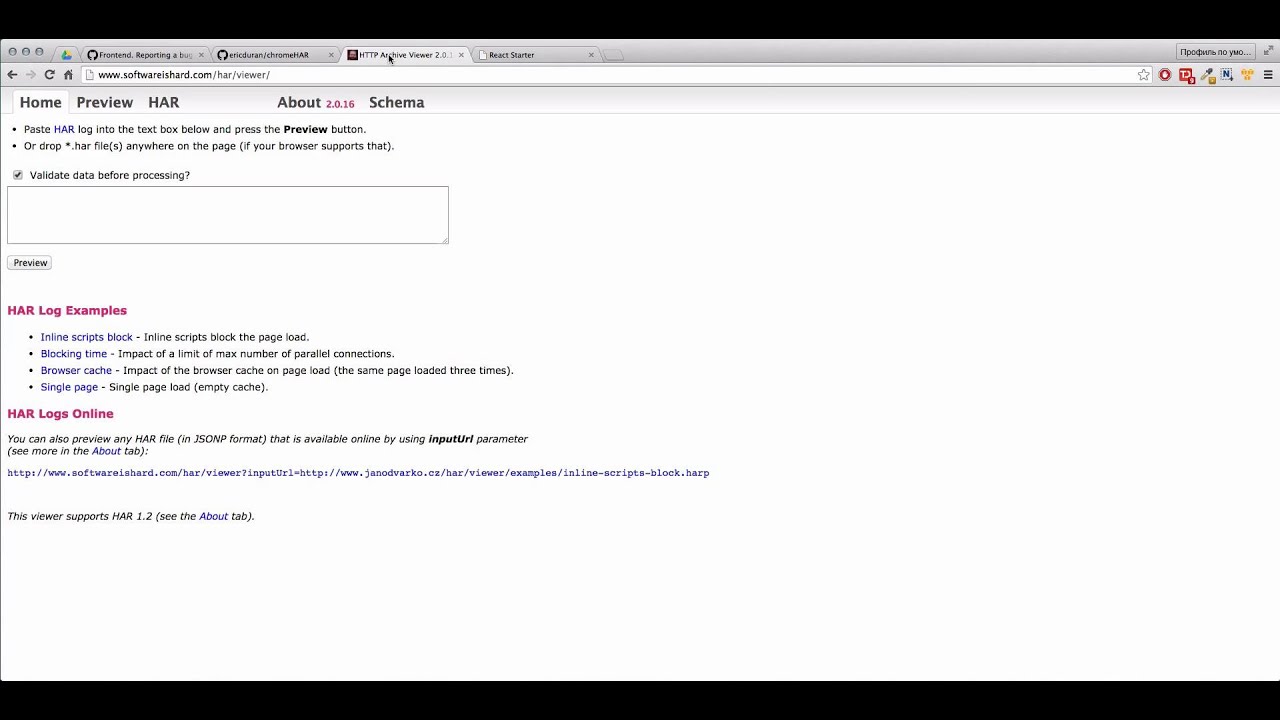
Task: Open the browser home page icon
Action: coord(68,75)
